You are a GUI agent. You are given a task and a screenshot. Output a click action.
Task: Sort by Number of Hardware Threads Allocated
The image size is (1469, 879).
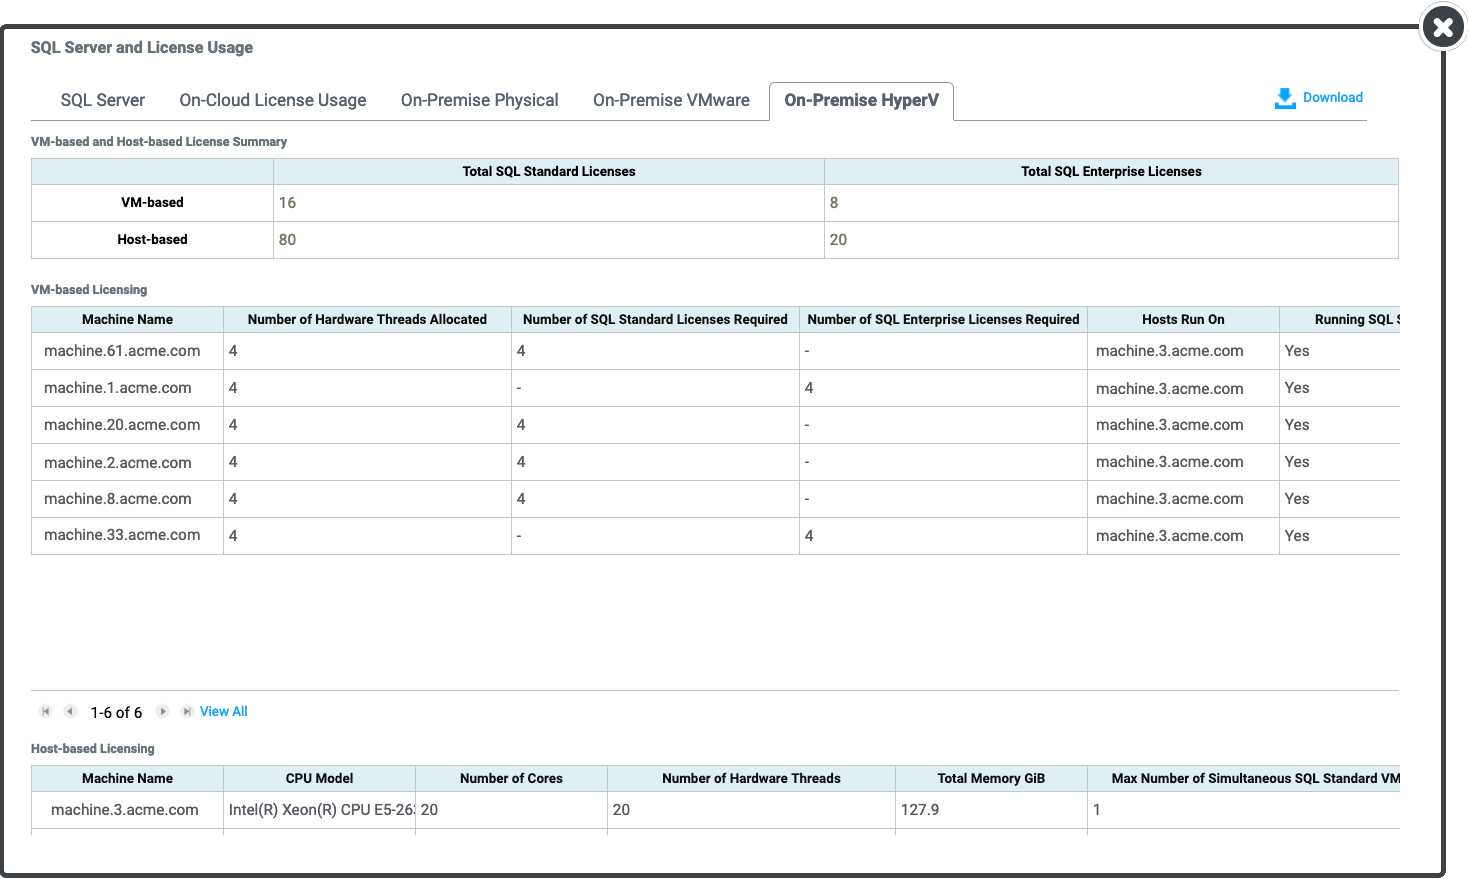coord(367,320)
